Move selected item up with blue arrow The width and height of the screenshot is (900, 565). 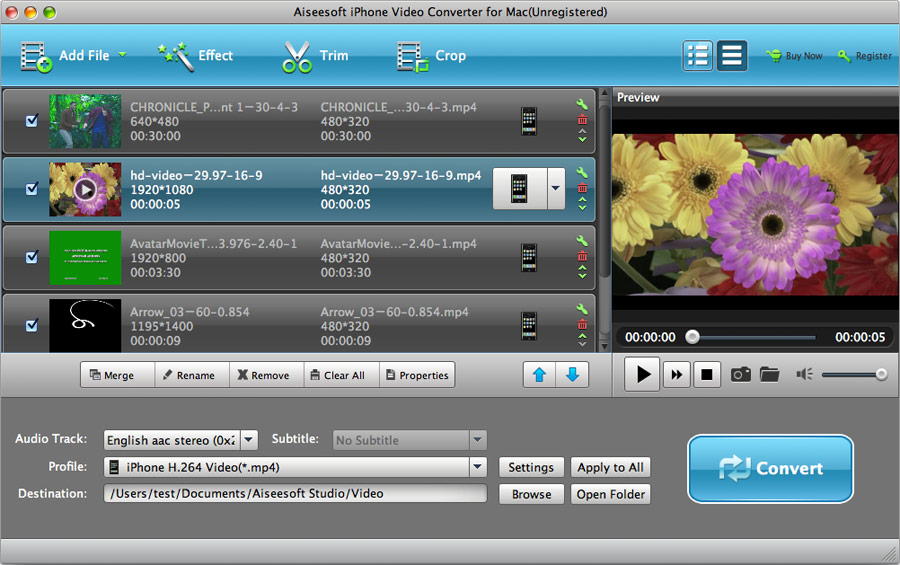[x=539, y=375]
